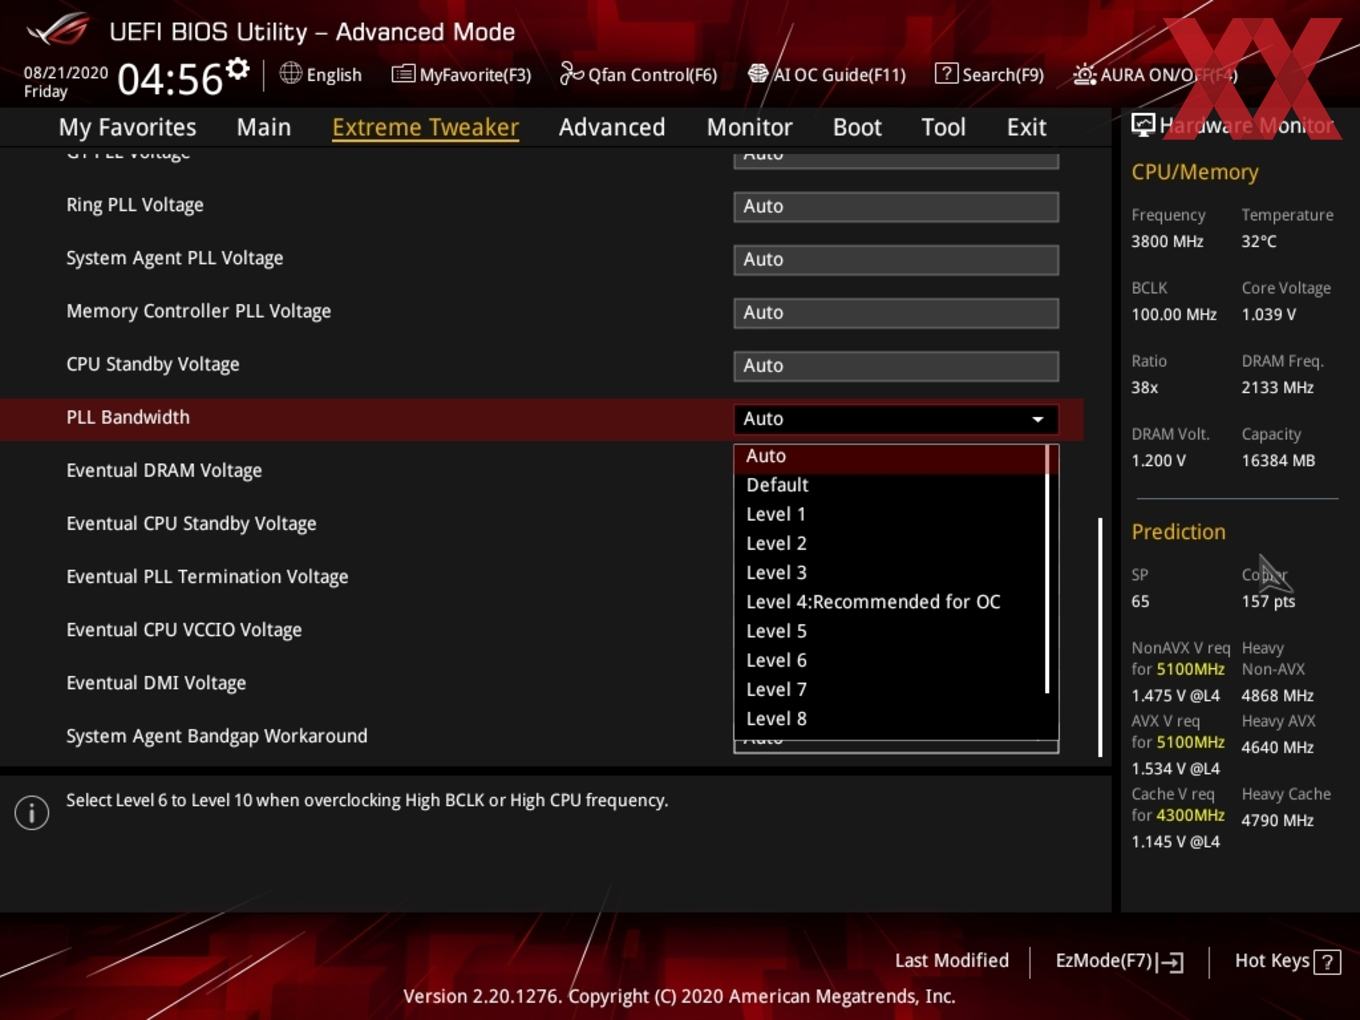1360x1020 pixels.
Task: Click Memory Controller PLL Voltage field
Action: coord(896,313)
